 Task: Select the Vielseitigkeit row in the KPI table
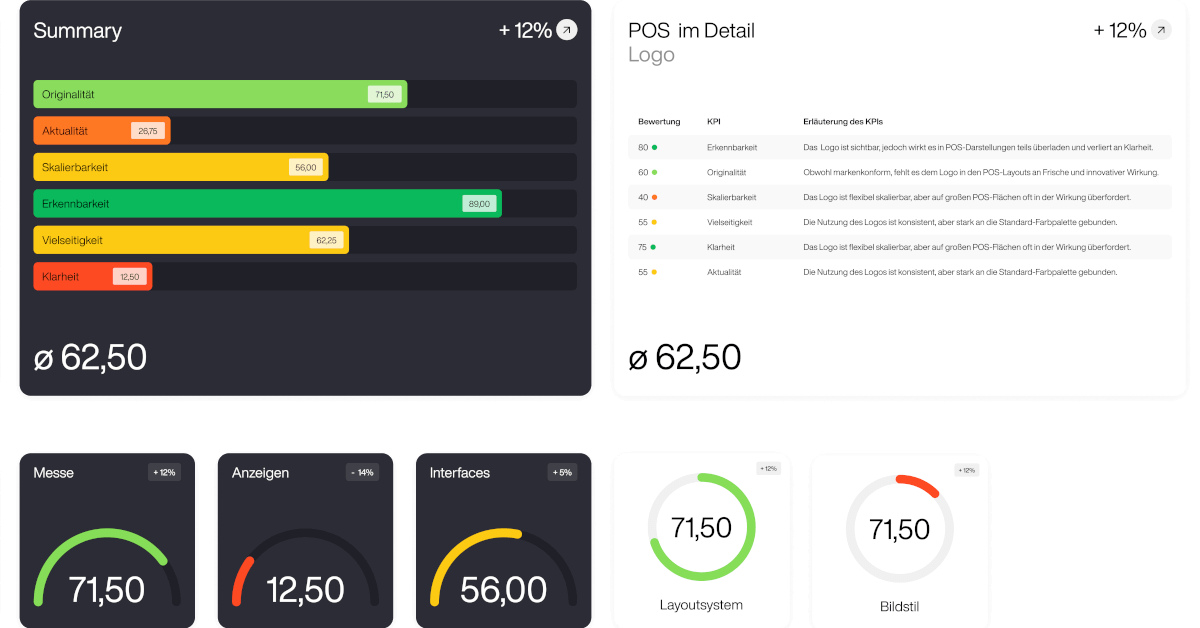900,222
